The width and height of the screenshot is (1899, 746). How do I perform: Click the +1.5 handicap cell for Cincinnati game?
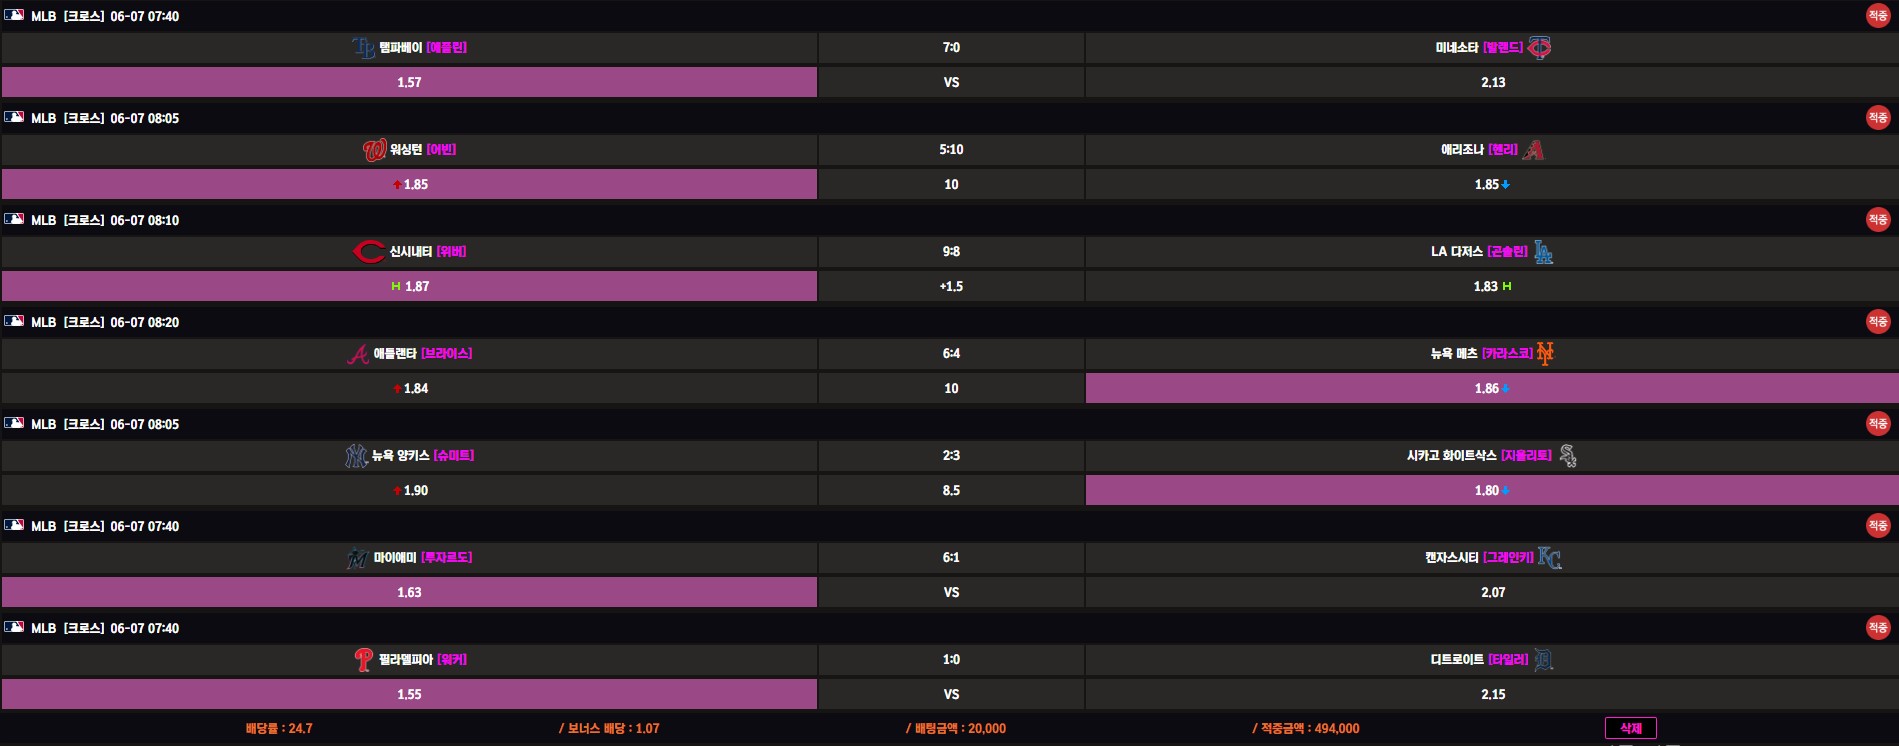point(951,286)
